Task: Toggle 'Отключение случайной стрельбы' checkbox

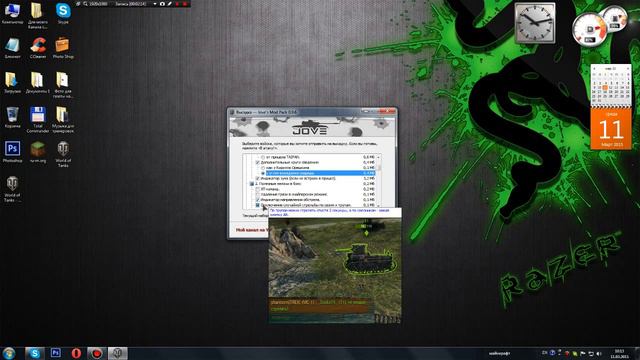Action: (x=258, y=205)
